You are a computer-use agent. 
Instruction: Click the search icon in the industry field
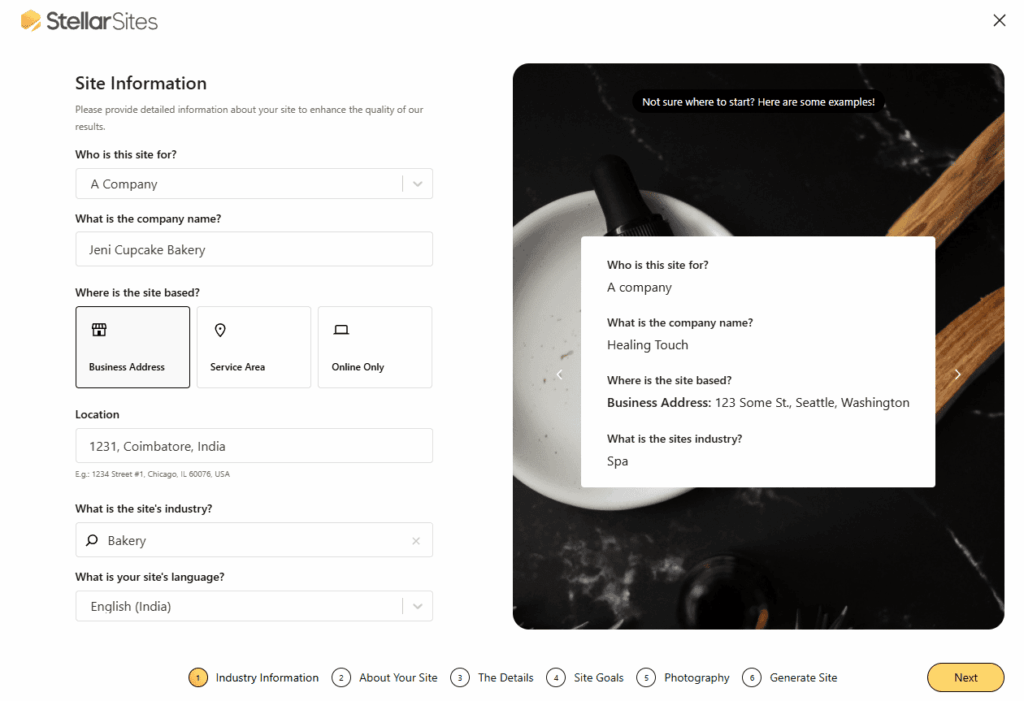pos(93,540)
